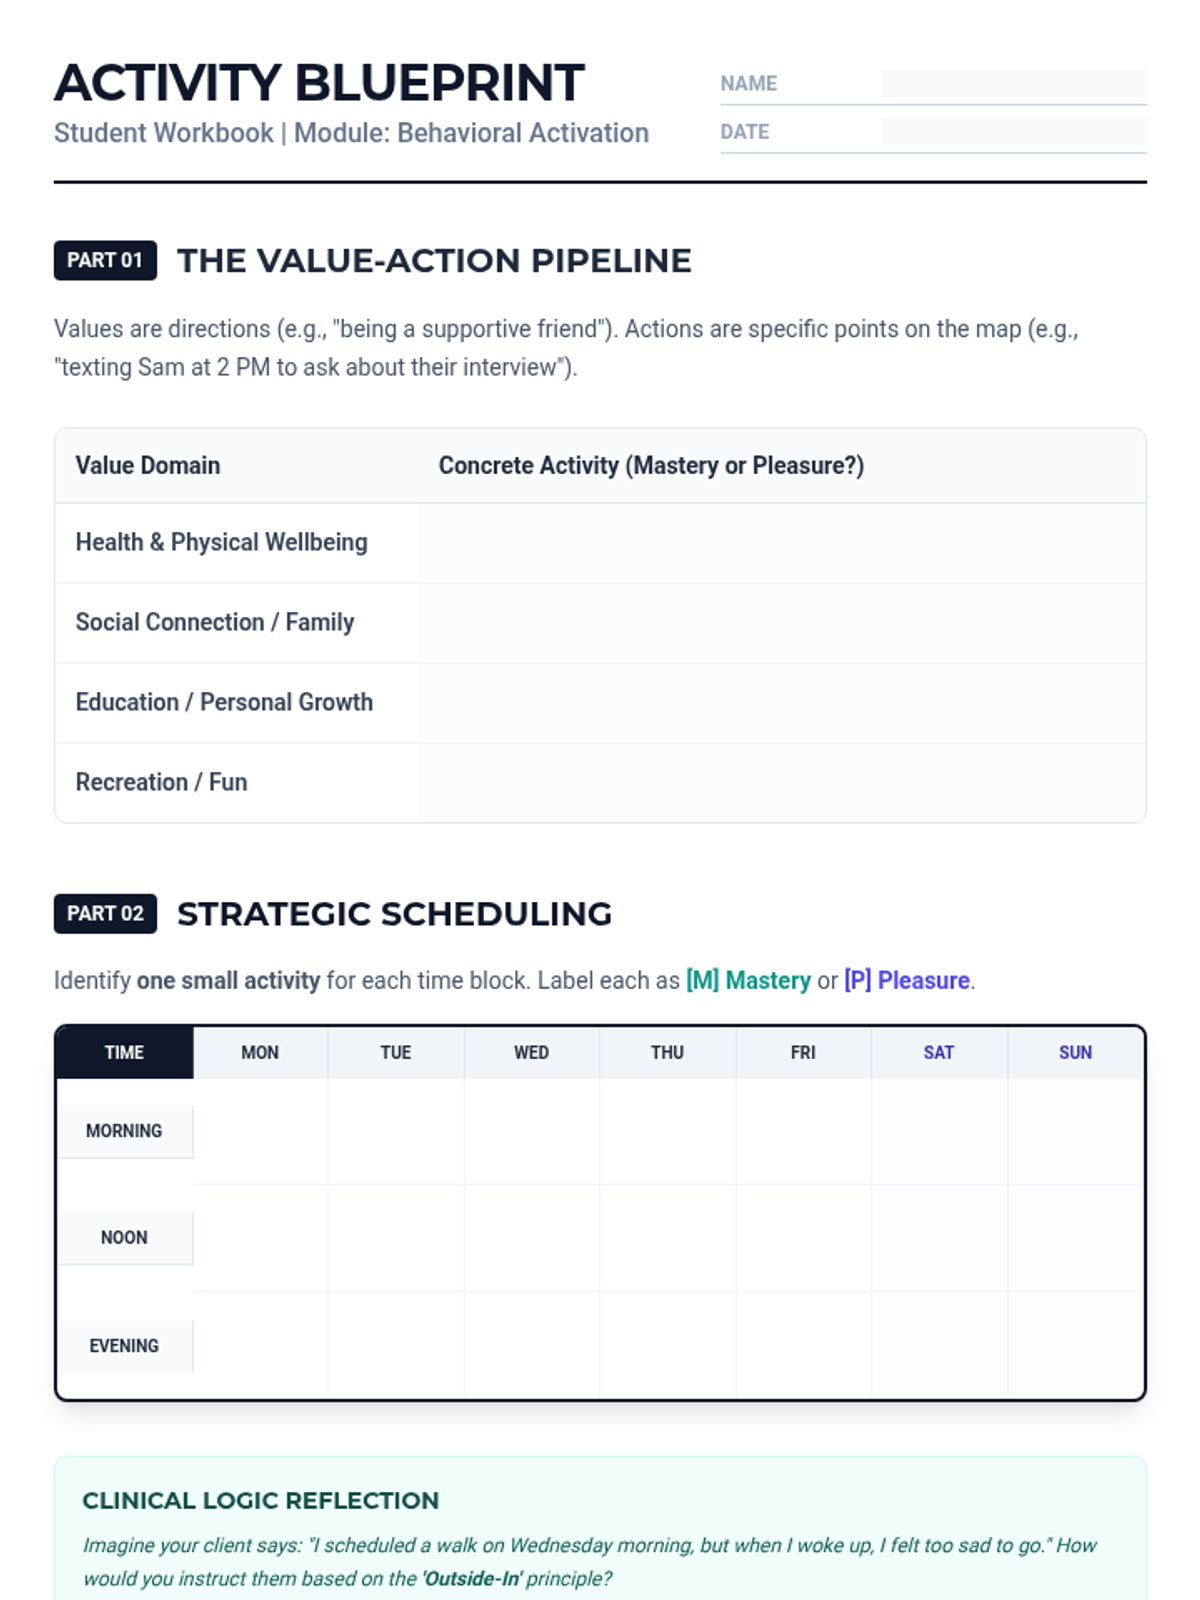
Task: Click the Sunday evening schedule cell
Action: (x=1075, y=1345)
